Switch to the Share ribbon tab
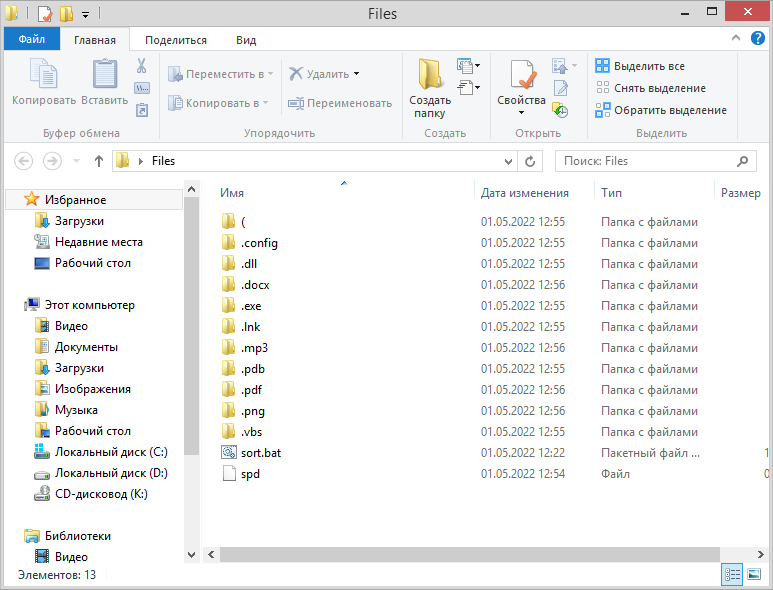The height and width of the screenshot is (590, 773). pyautogui.click(x=176, y=40)
